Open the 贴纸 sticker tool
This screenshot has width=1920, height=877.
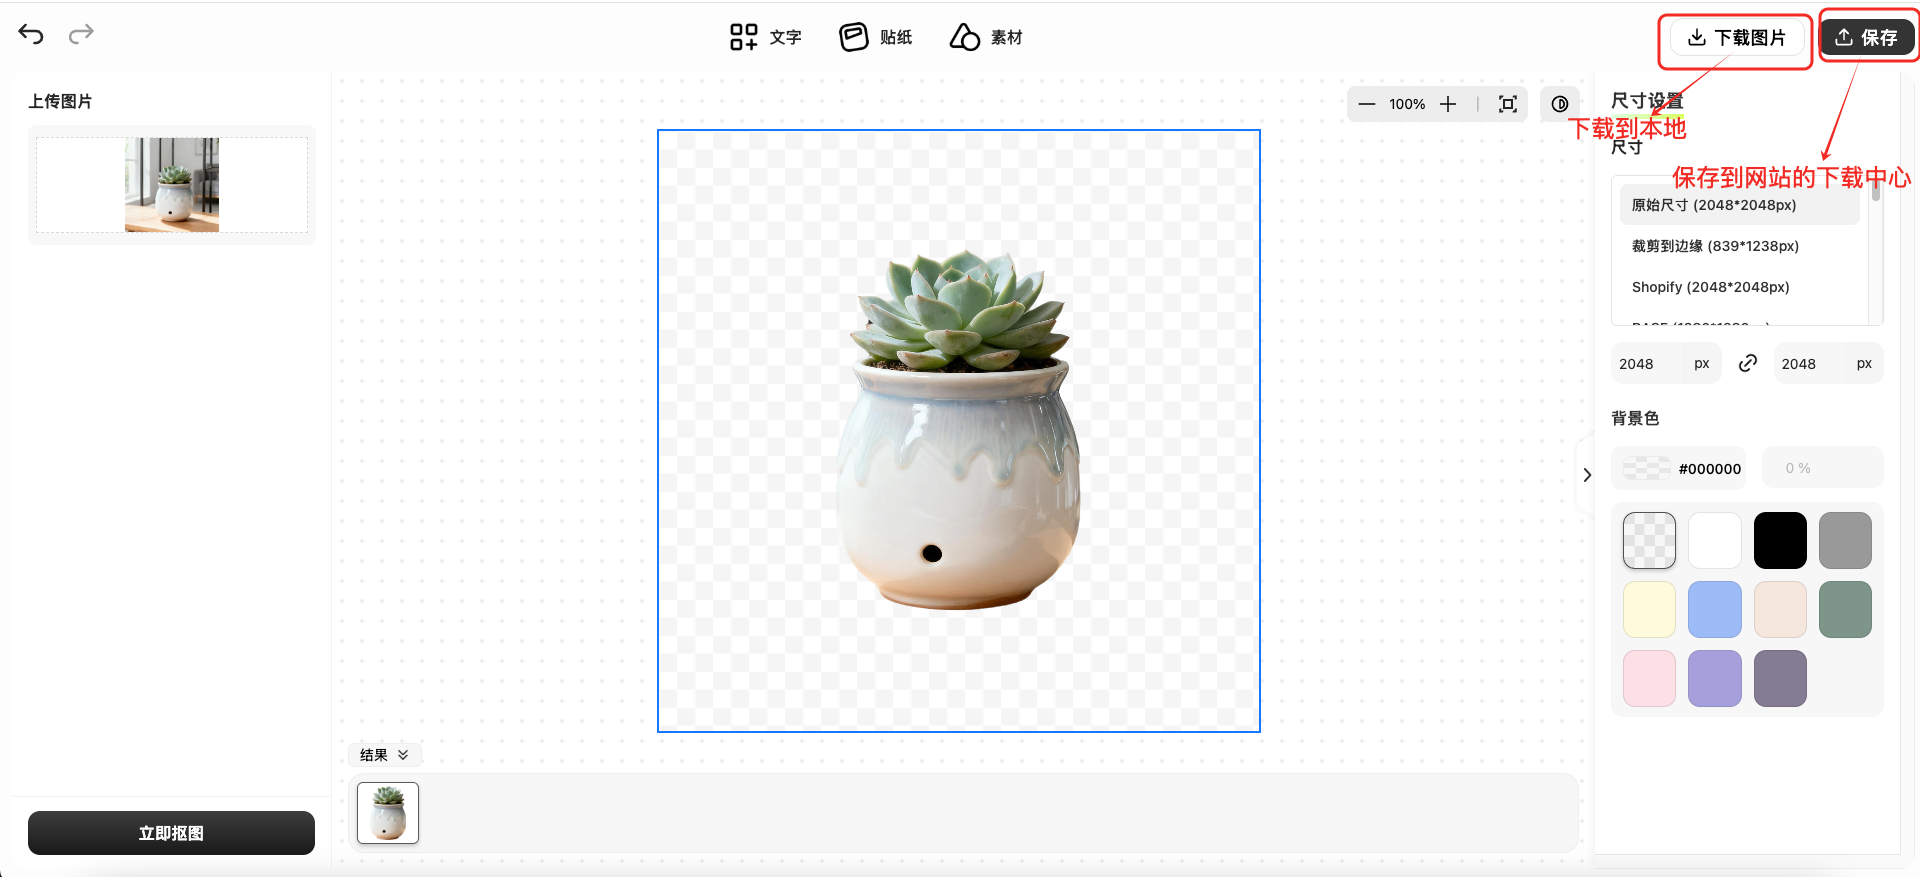[x=875, y=38]
